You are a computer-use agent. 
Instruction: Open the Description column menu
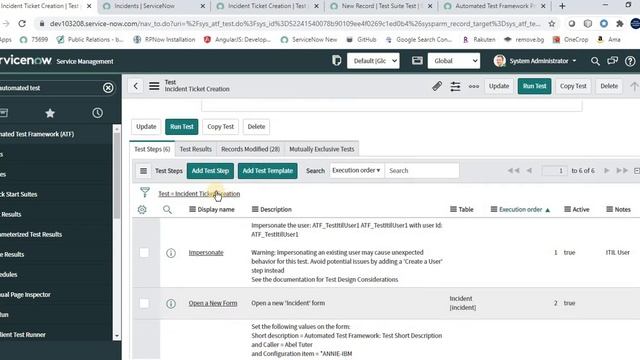coord(255,209)
